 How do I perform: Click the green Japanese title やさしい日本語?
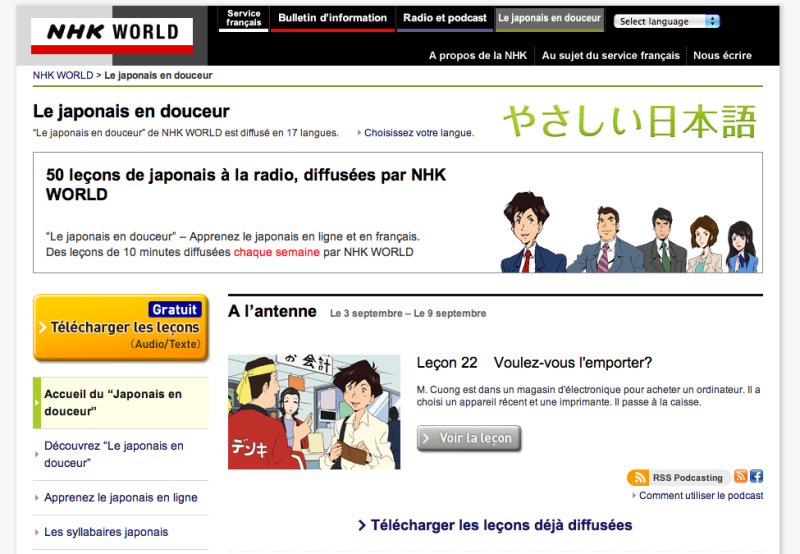(x=629, y=121)
